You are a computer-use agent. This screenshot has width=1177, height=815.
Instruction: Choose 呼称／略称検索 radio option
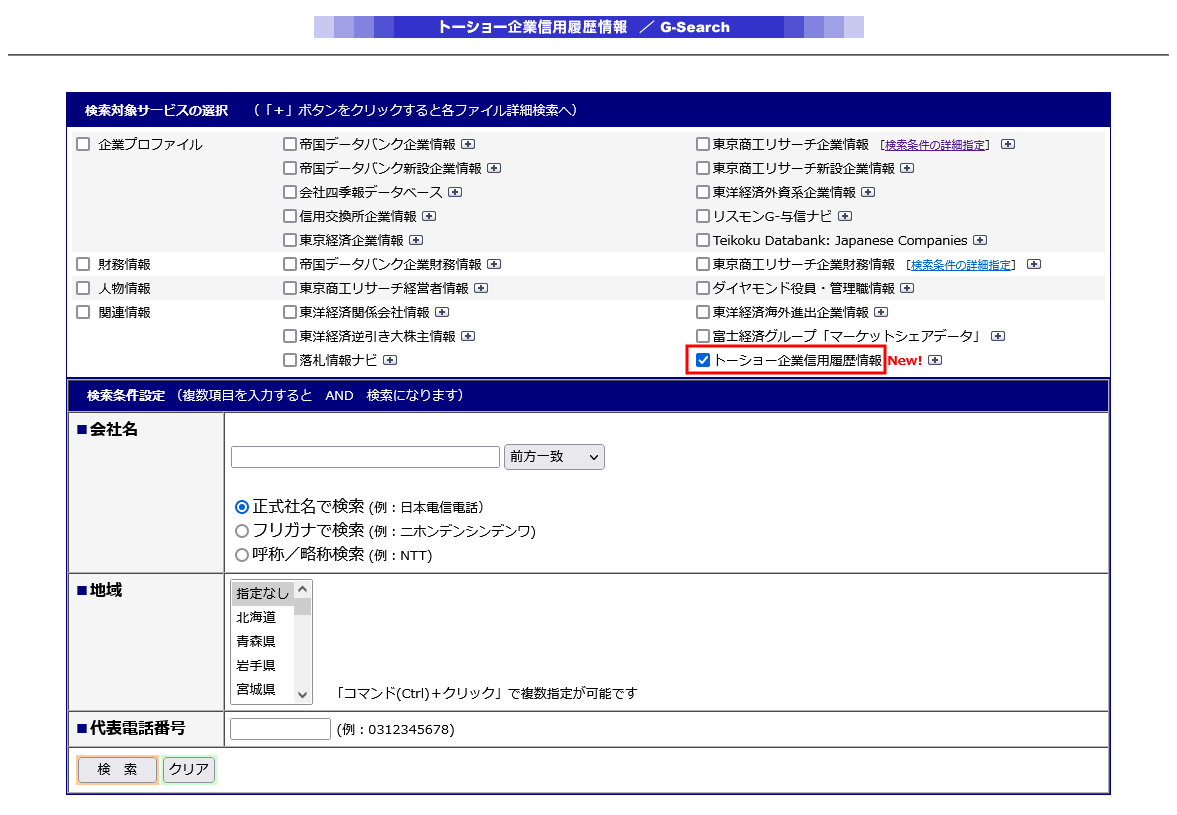[x=242, y=555]
